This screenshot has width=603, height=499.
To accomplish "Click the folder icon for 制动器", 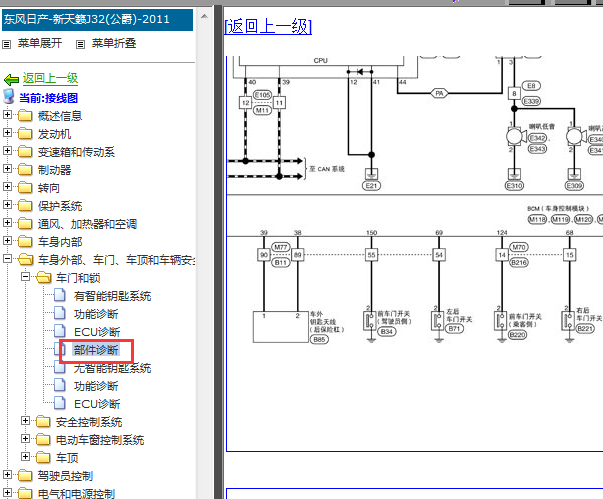I will (25, 169).
